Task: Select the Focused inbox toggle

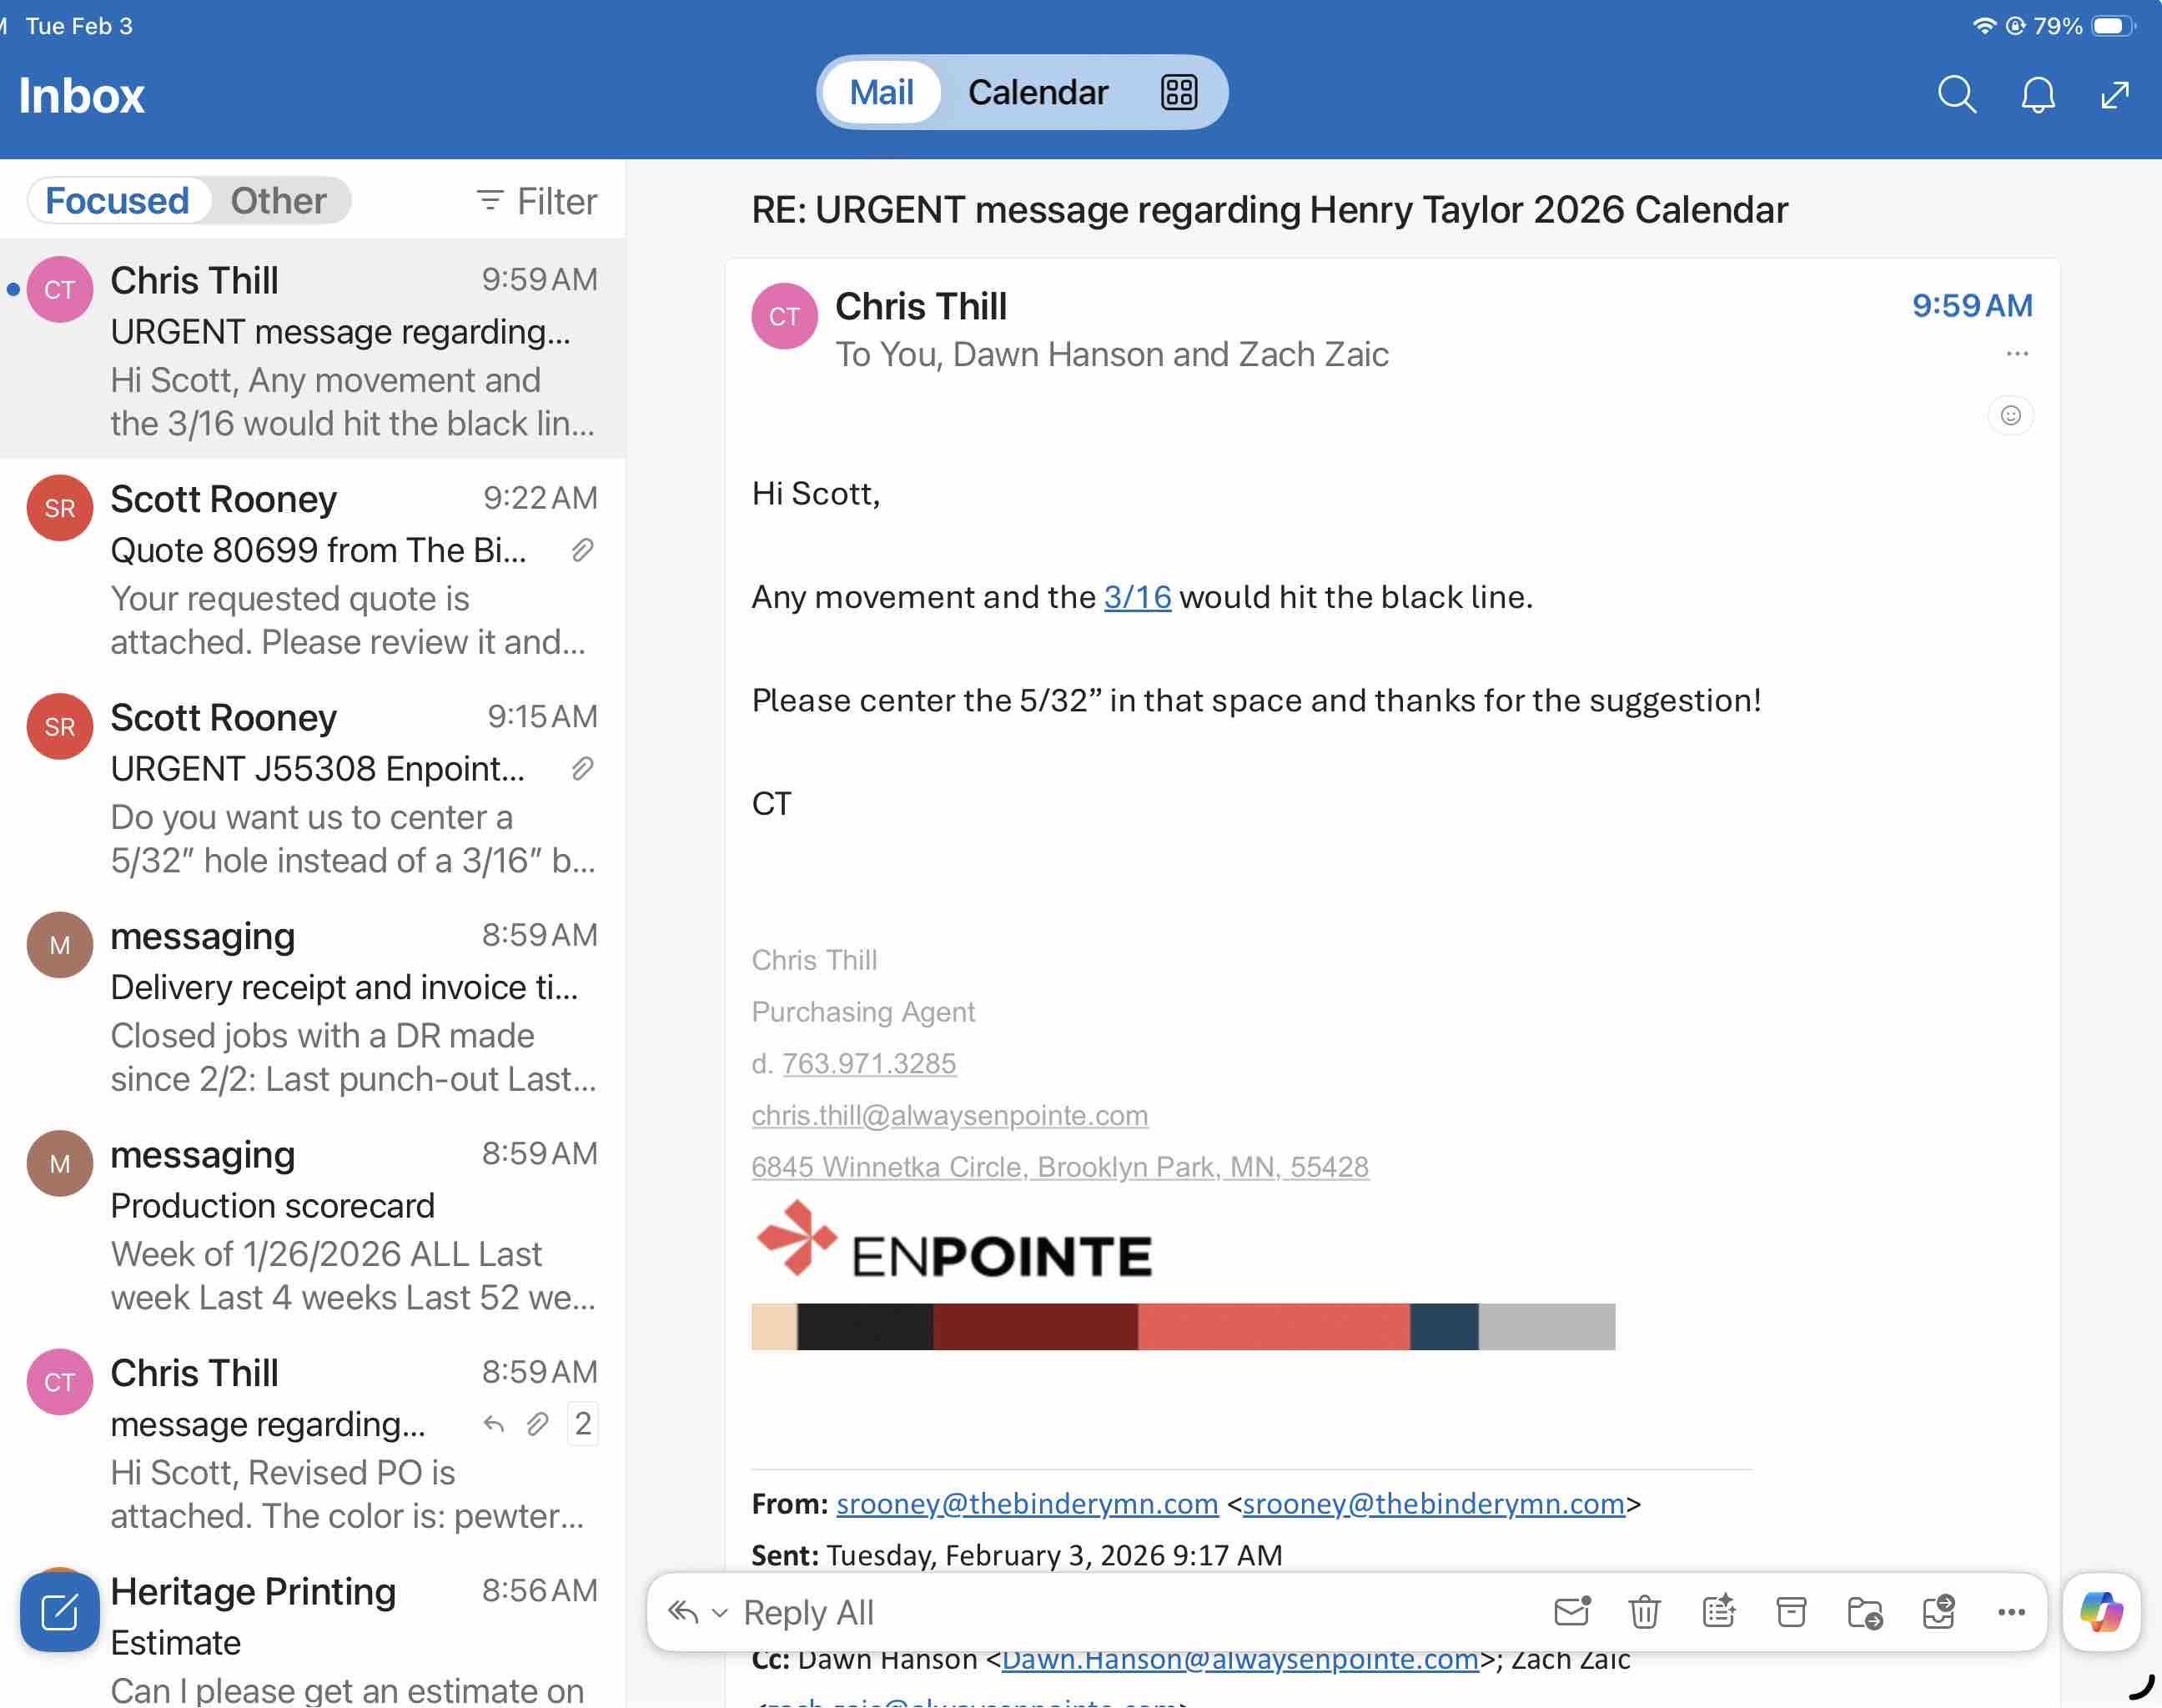Action: coord(118,201)
